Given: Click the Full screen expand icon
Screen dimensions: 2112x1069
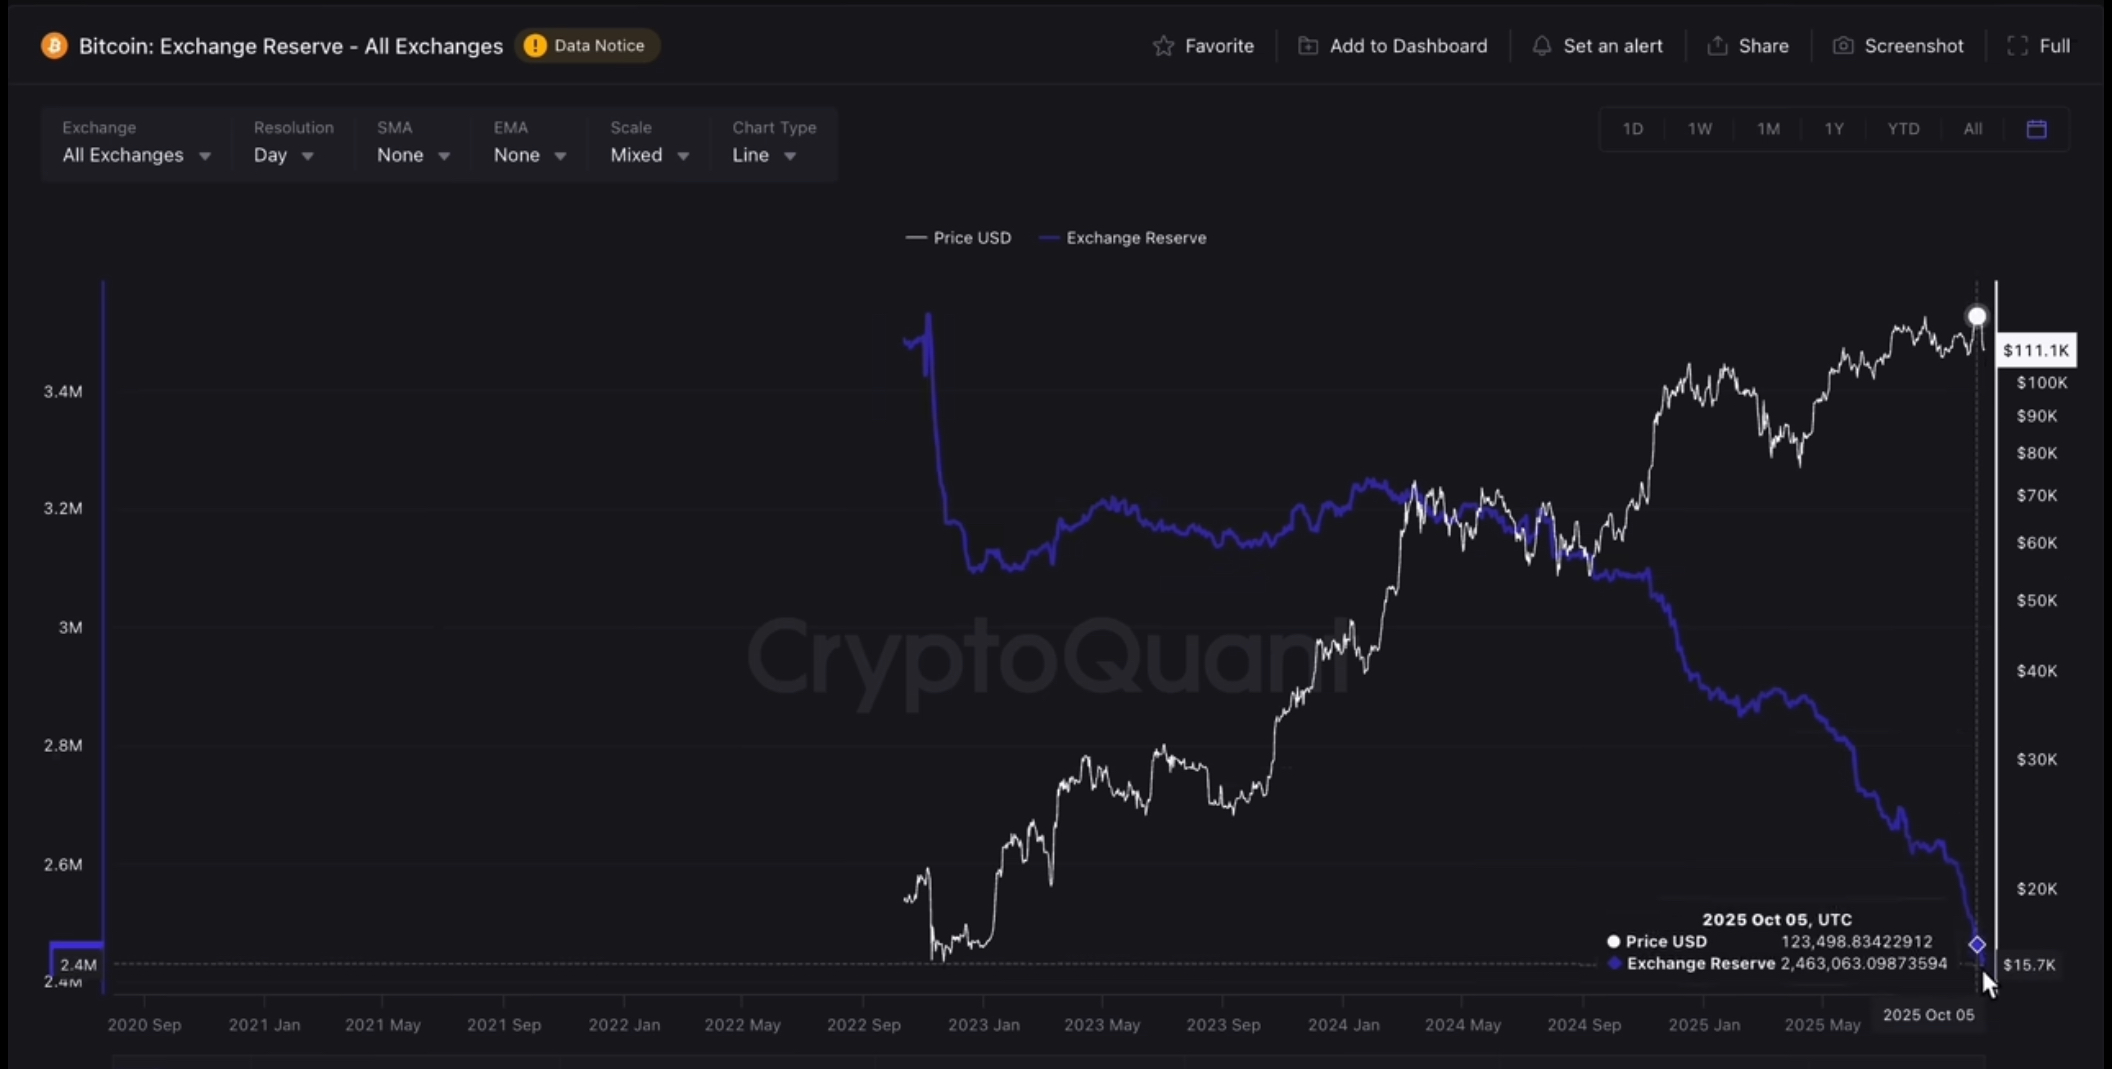Looking at the screenshot, I should point(2017,46).
